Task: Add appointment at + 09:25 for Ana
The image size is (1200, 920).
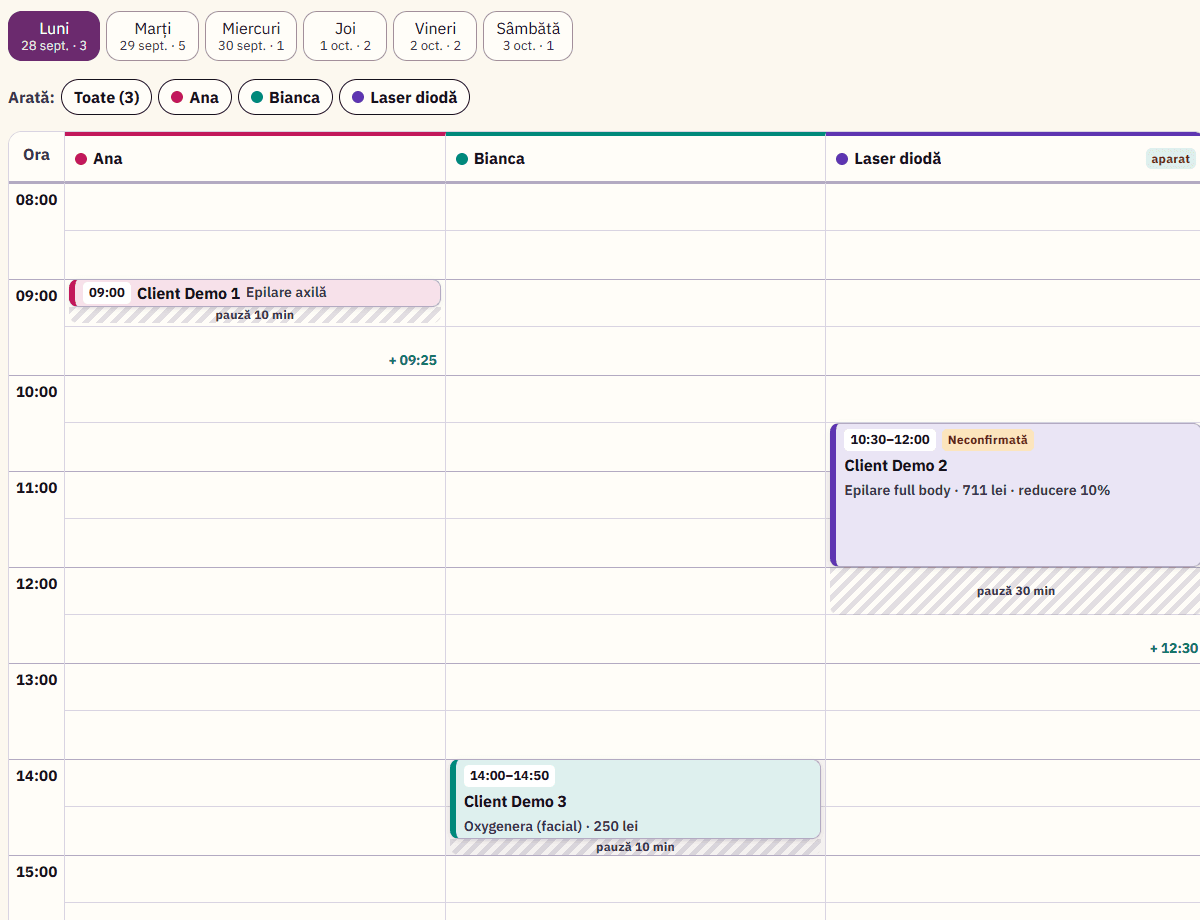Action: click(x=413, y=360)
